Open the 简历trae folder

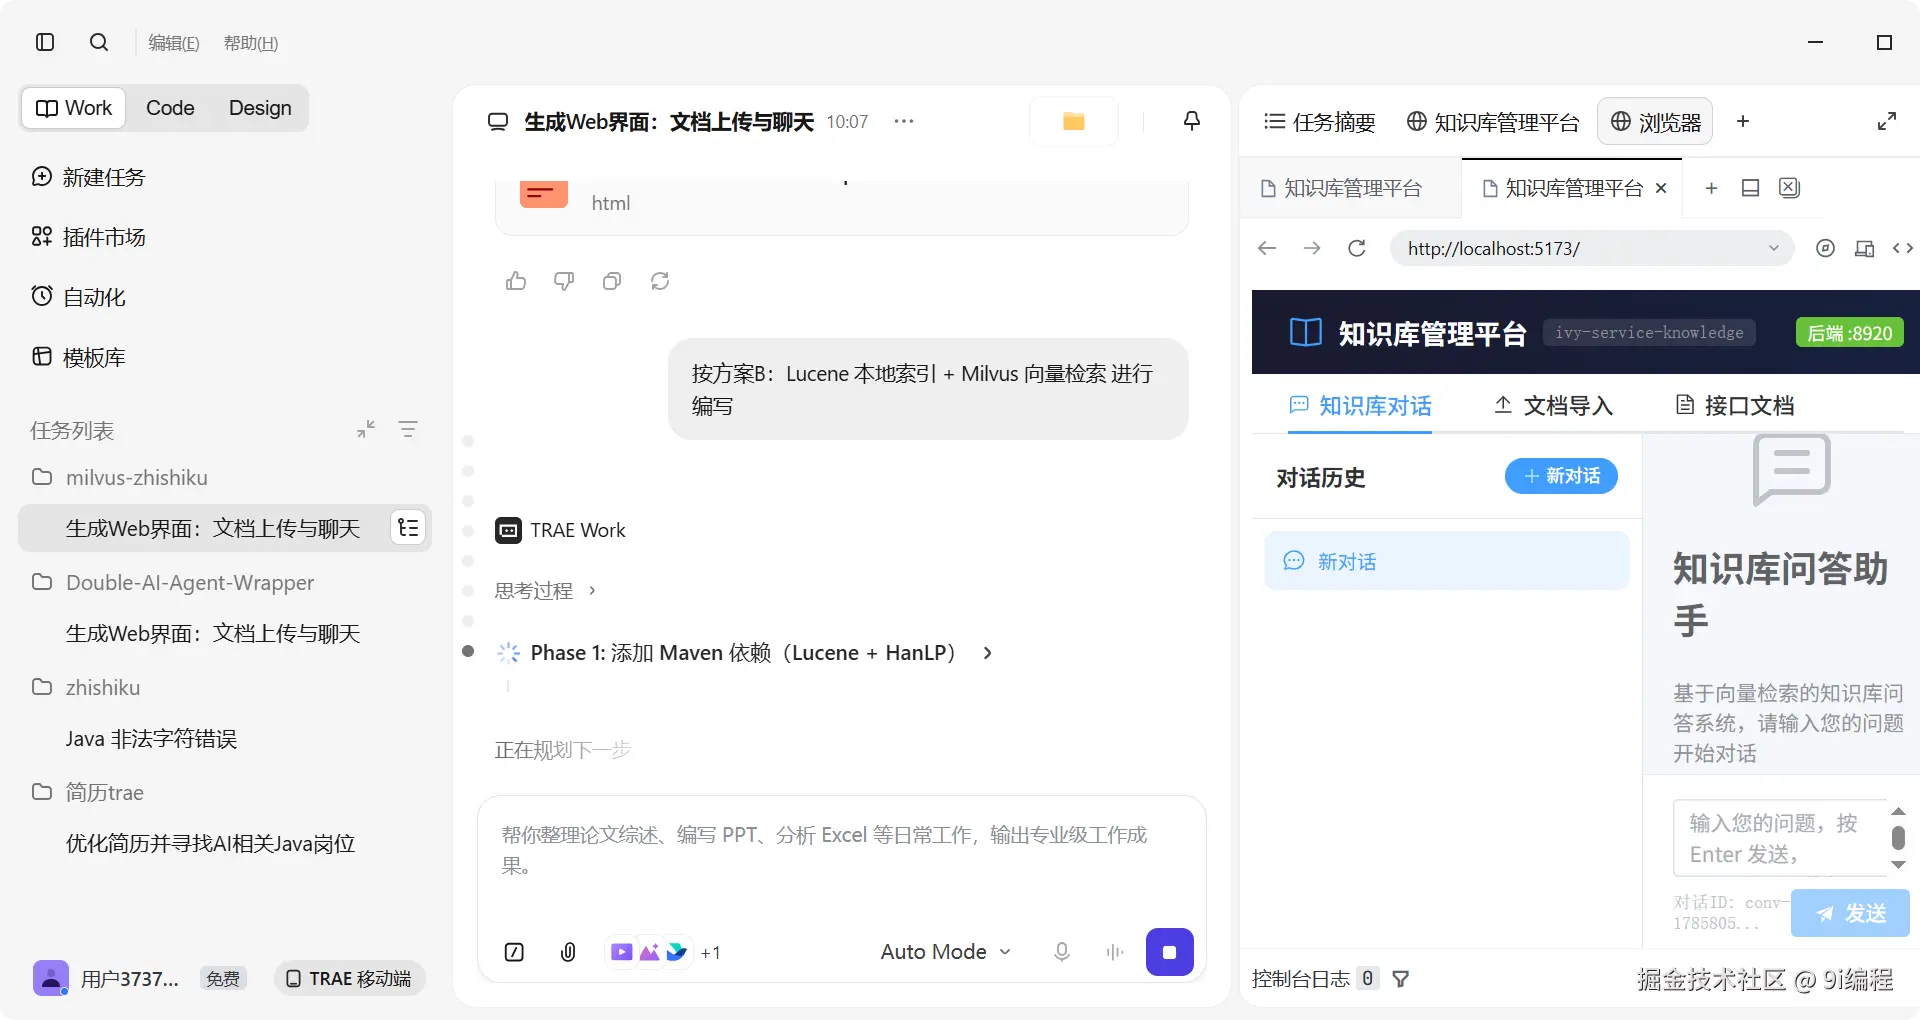[88, 792]
